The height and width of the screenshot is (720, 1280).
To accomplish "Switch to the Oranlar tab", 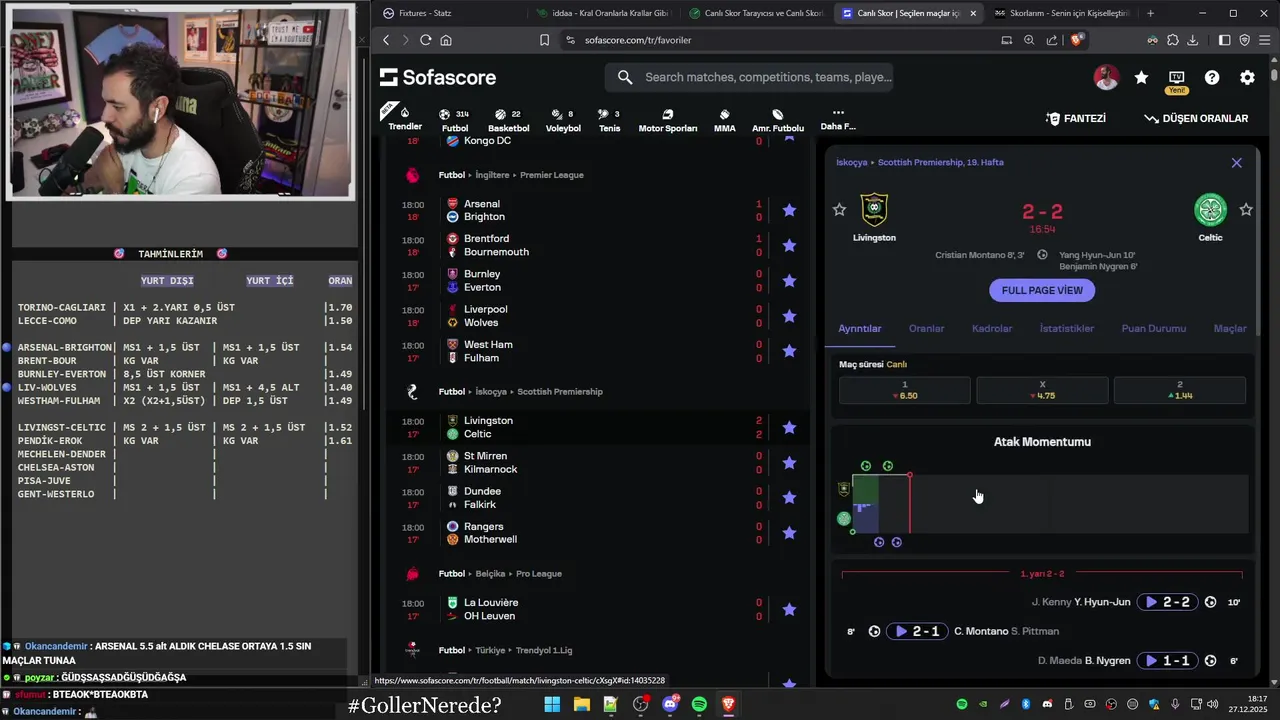I will click(927, 328).
